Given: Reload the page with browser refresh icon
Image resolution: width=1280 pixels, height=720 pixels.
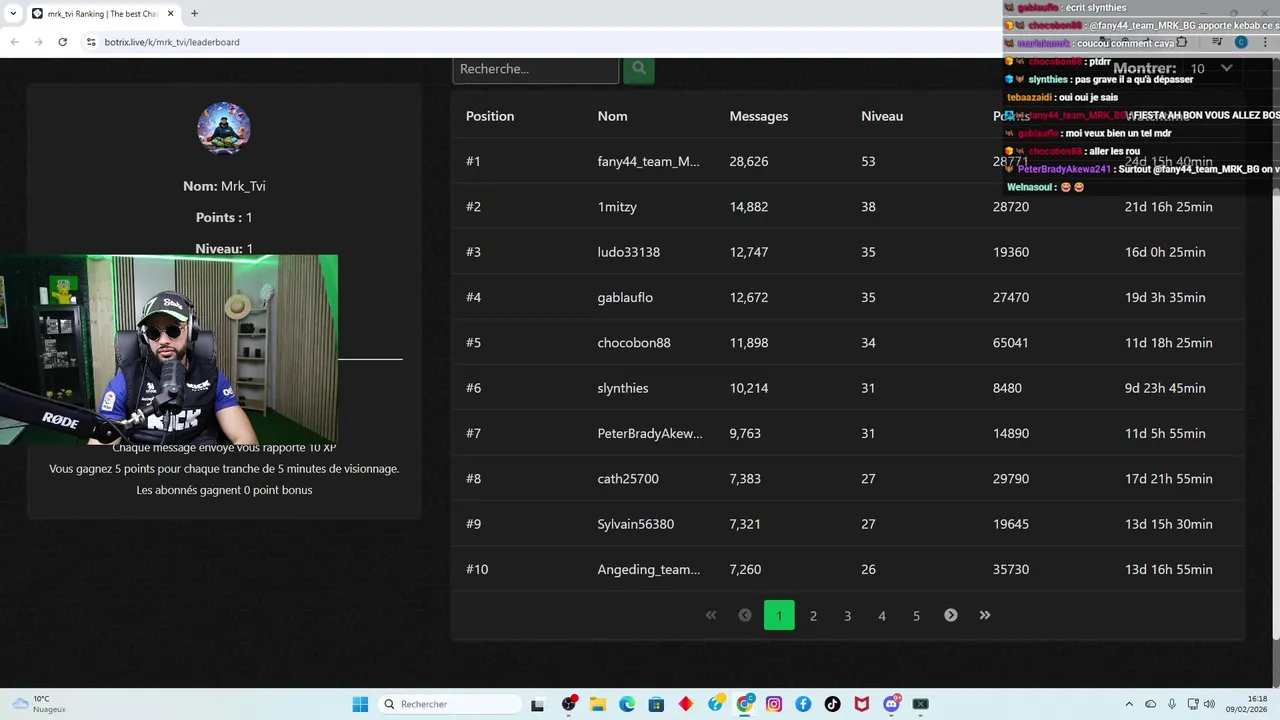Looking at the screenshot, I should click(62, 42).
